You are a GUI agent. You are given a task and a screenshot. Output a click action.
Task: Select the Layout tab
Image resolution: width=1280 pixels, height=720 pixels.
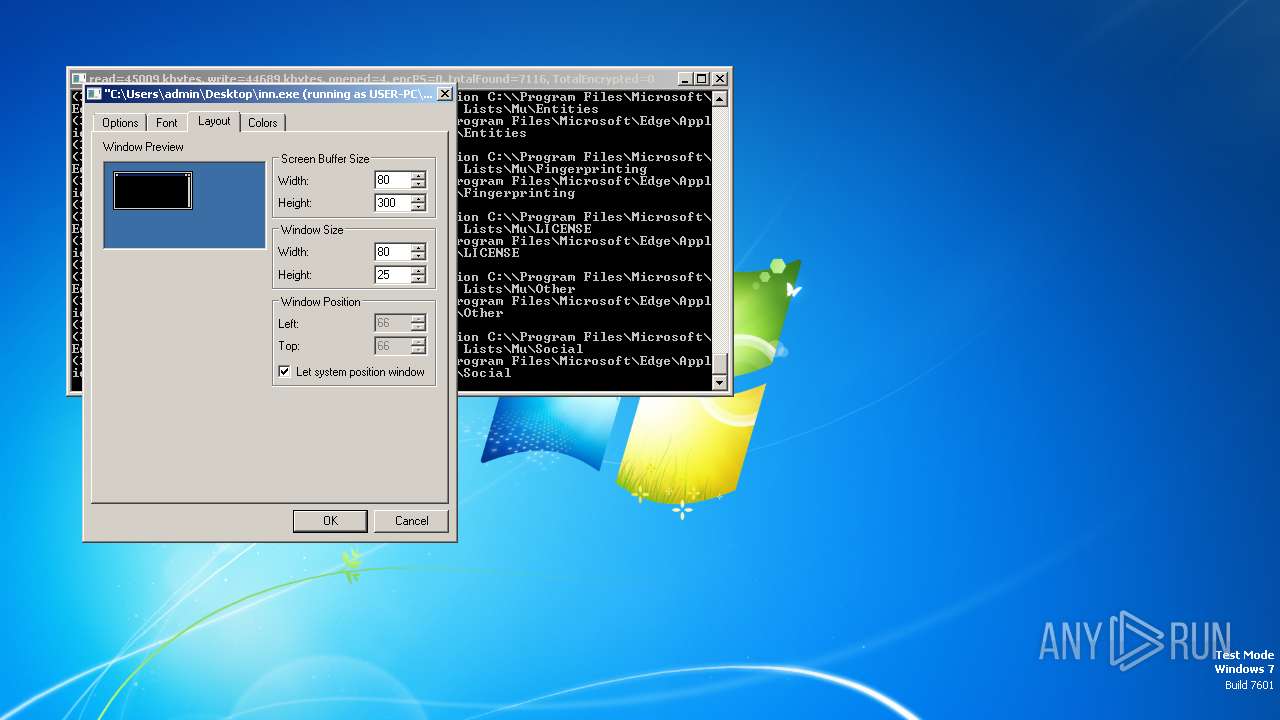coord(214,121)
